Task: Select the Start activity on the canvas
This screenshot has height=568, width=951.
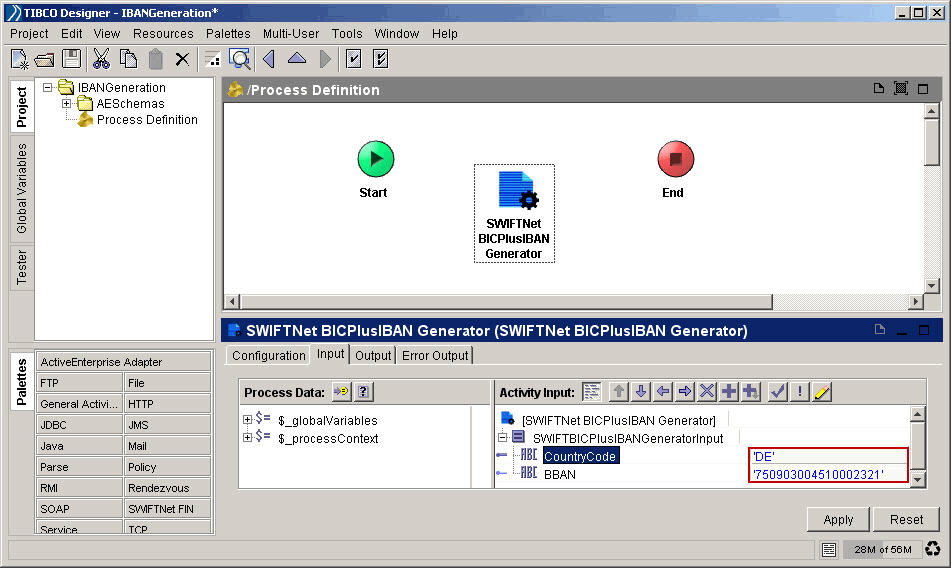Action: click(x=375, y=159)
